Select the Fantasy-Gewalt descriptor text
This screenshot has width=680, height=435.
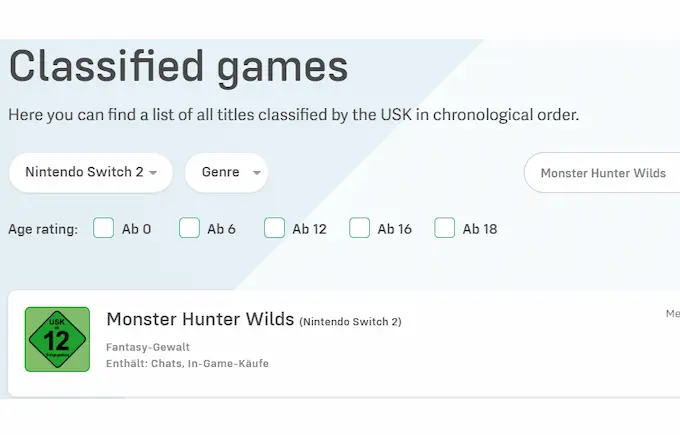(x=148, y=347)
